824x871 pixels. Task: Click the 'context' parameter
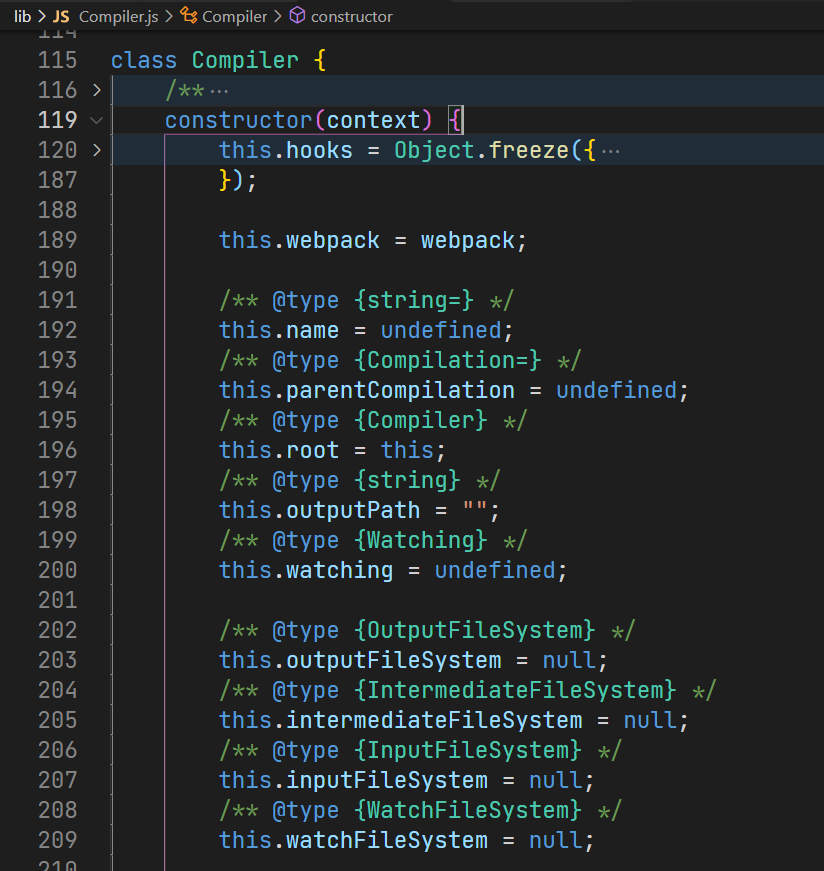coord(373,120)
